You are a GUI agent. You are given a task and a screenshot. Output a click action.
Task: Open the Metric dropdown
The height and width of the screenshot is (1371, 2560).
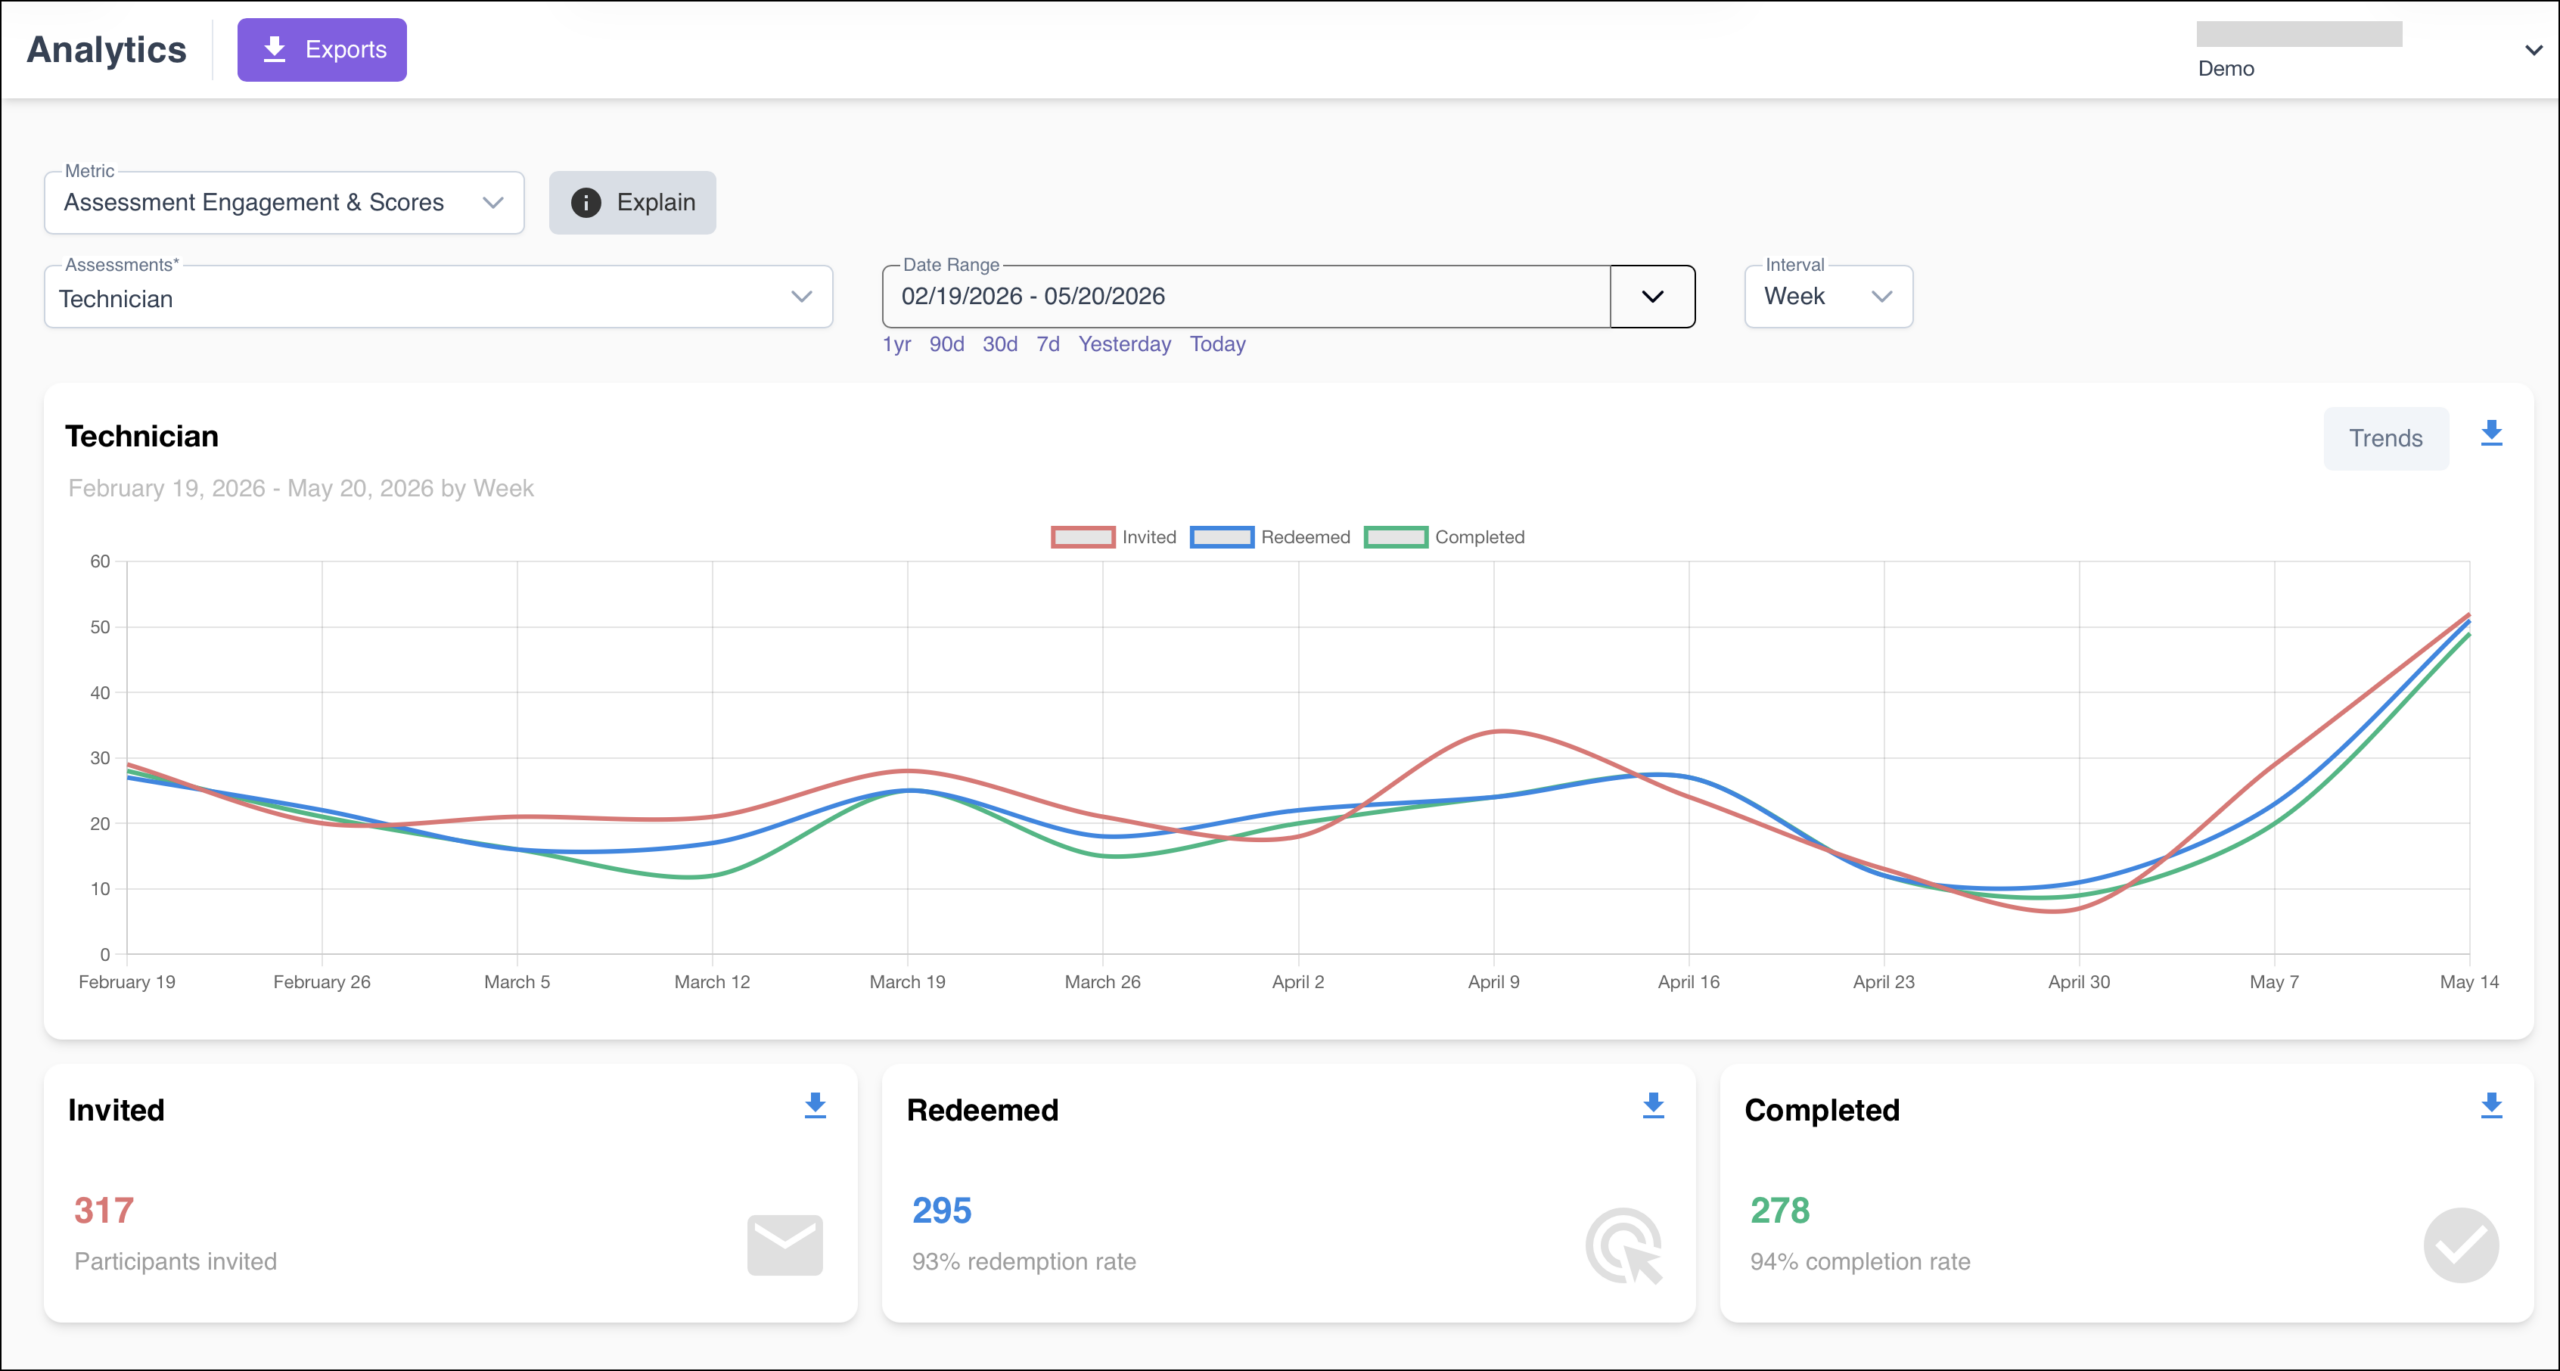coord(284,203)
